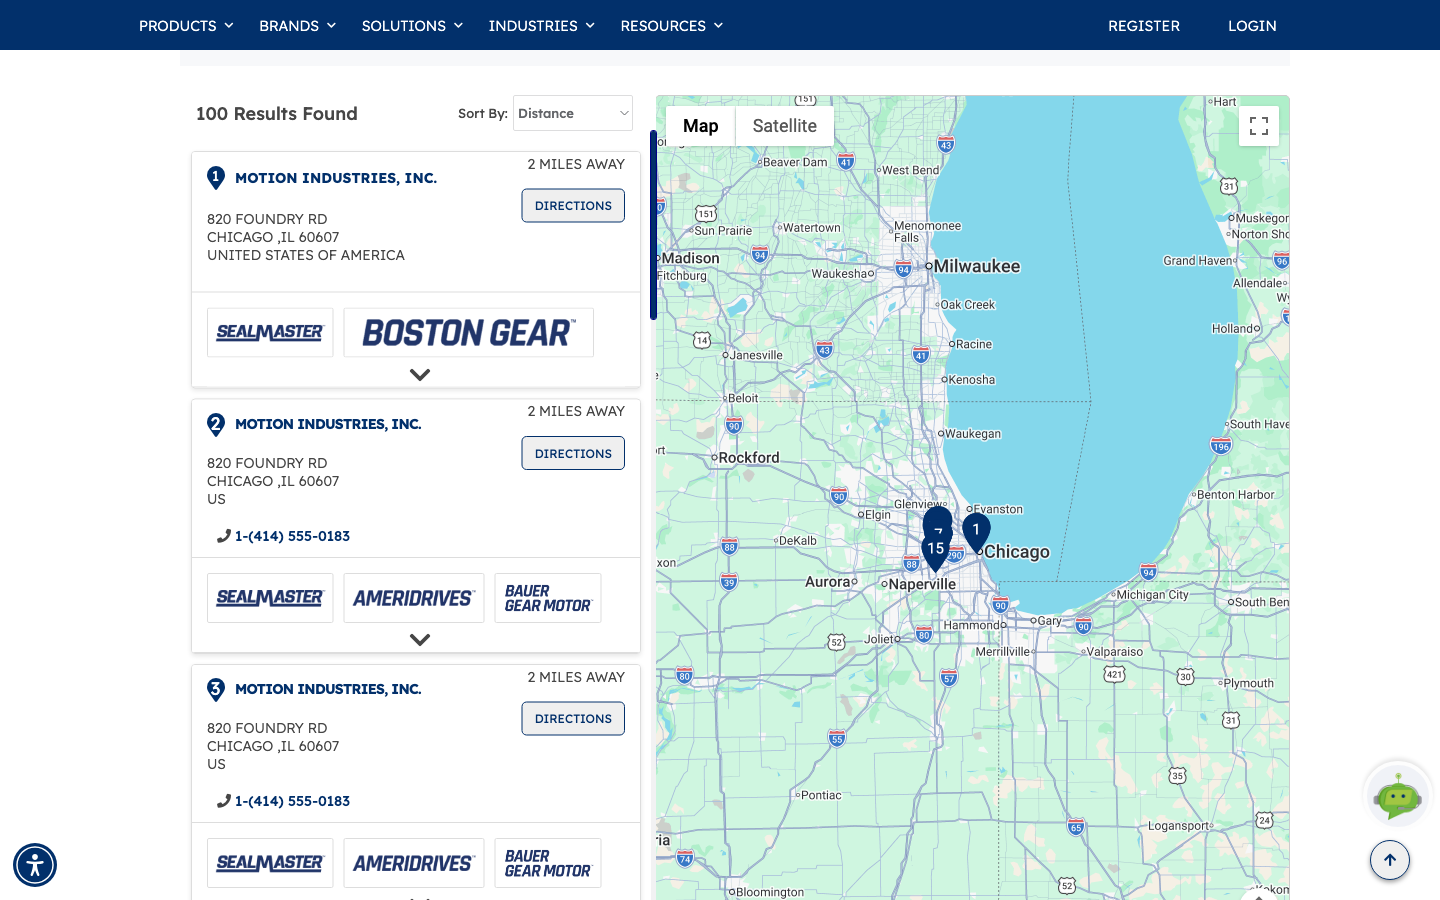The image size is (1440, 900).
Task: Click the Register link
Action: [1144, 26]
